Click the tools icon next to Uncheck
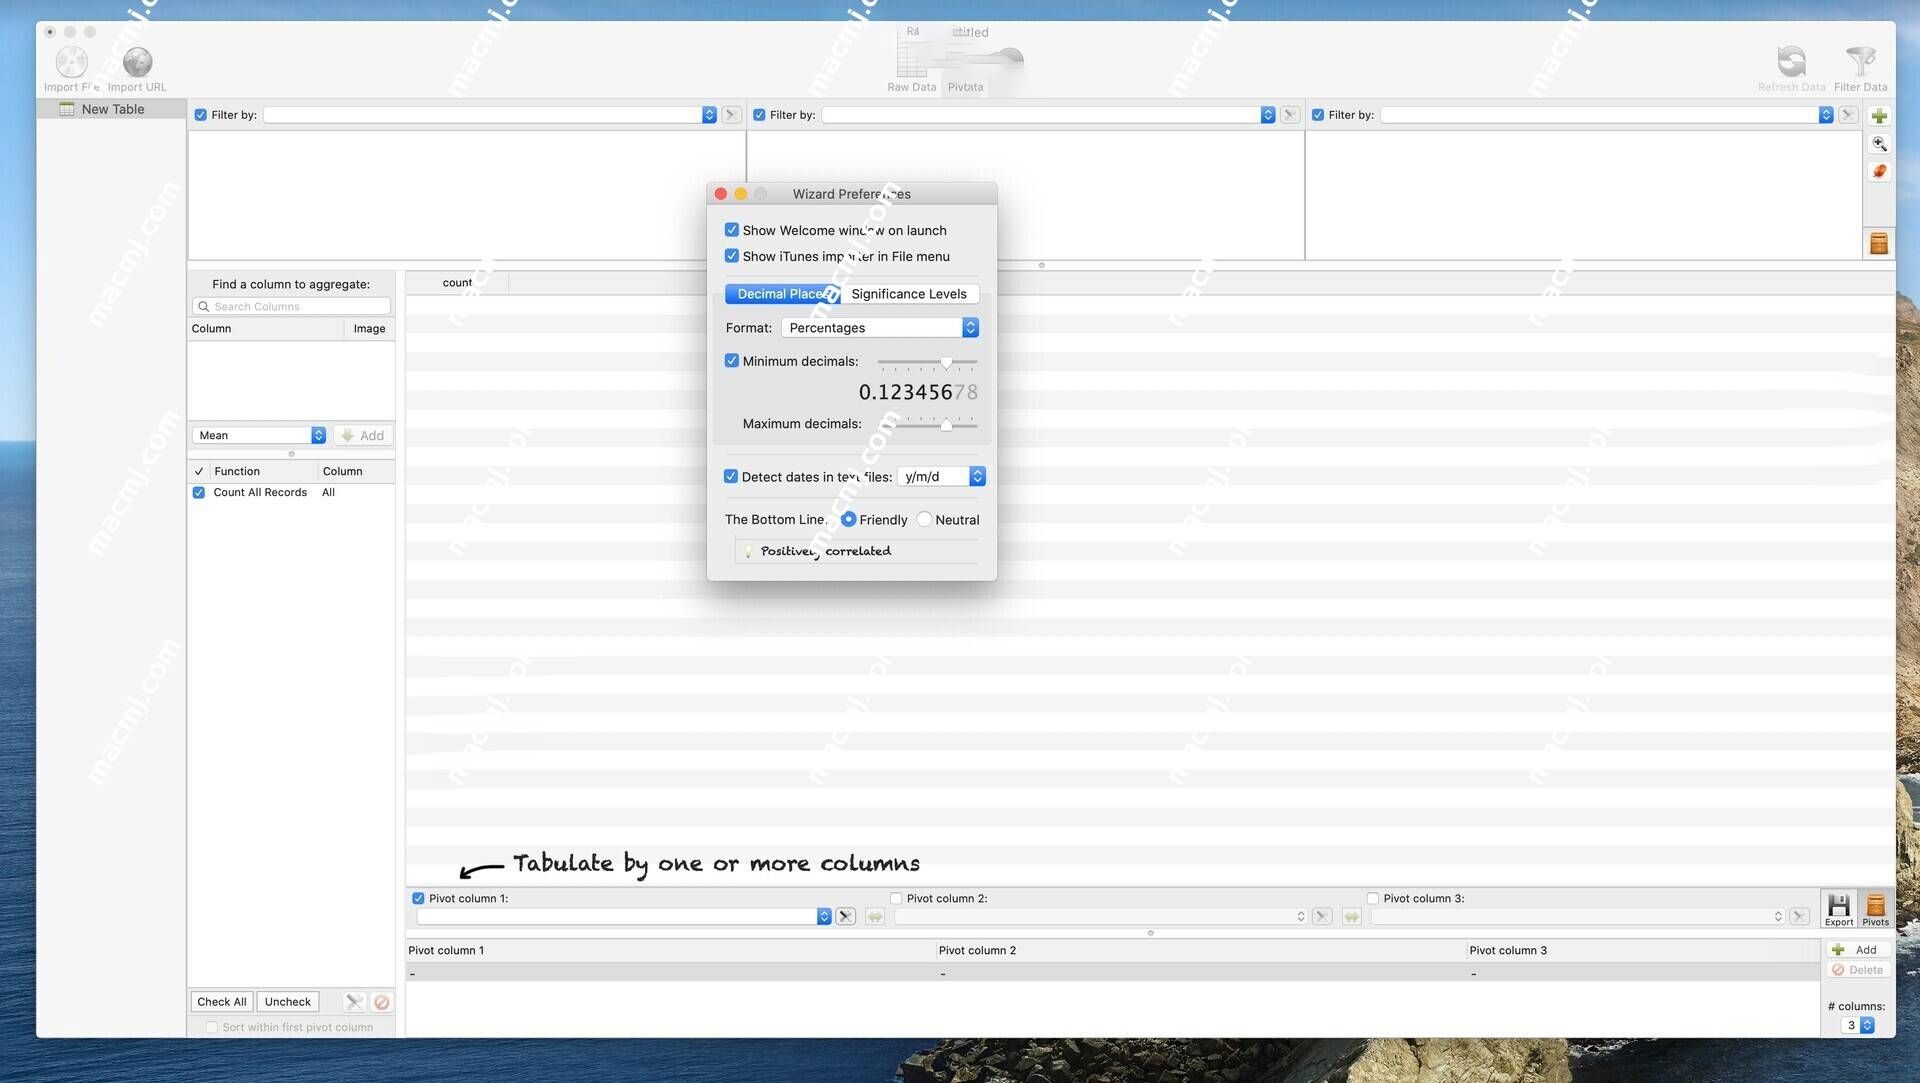 pyautogui.click(x=354, y=1001)
